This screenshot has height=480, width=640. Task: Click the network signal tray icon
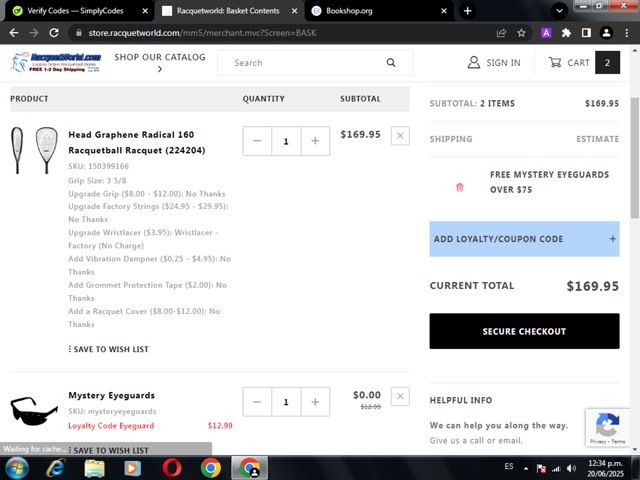point(556,469)
